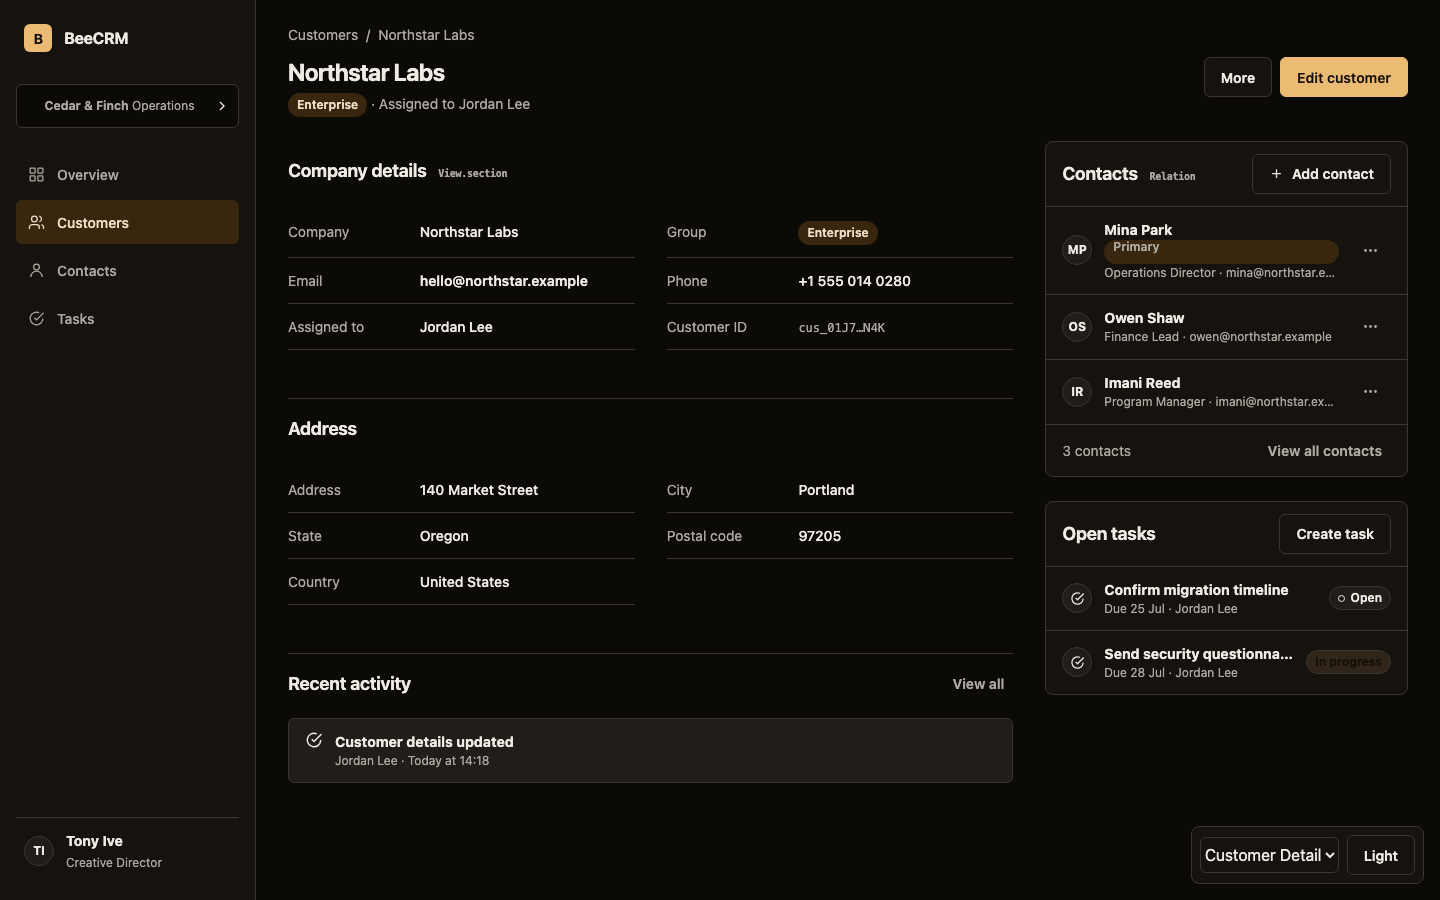Click the Customer details updated activity entry
The width and height of the screenshot is (1440, 900).
(650, 750)
